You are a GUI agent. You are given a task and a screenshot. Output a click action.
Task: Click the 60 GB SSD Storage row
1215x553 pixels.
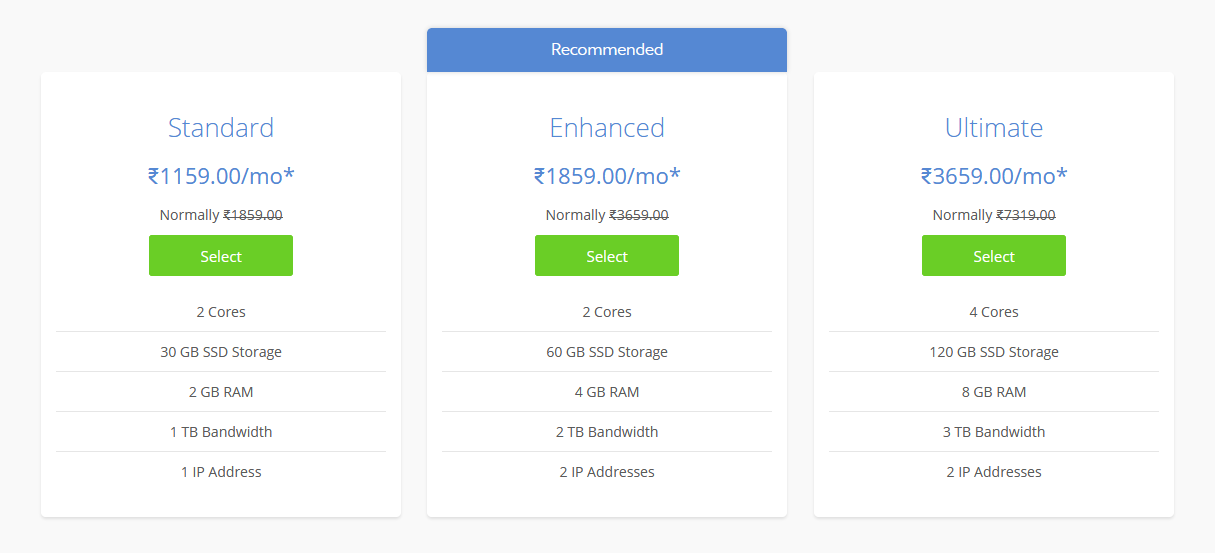[x=607, y=352]
